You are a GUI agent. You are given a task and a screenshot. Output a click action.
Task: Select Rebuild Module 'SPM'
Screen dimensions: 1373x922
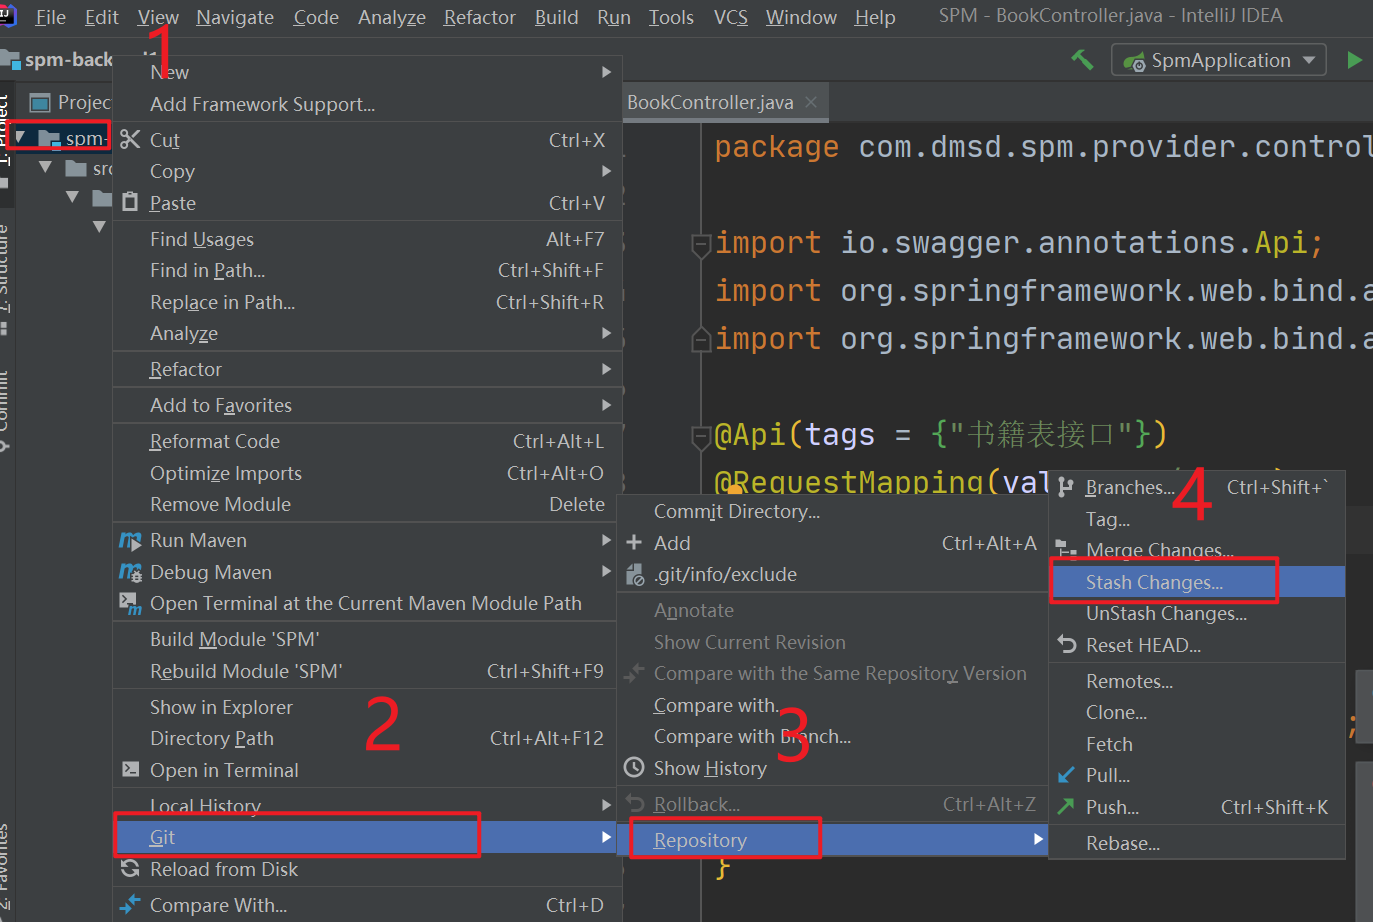click(367, 671)
